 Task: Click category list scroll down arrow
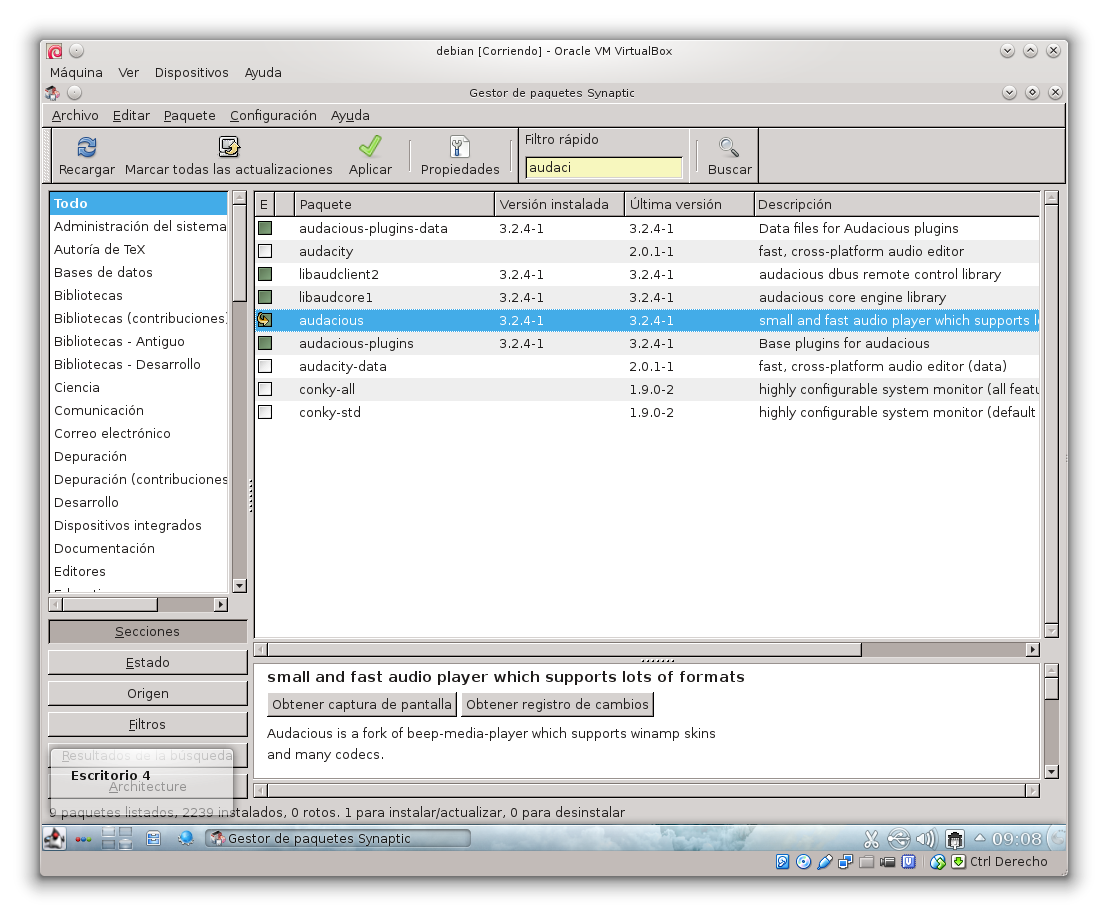[240, 585]
